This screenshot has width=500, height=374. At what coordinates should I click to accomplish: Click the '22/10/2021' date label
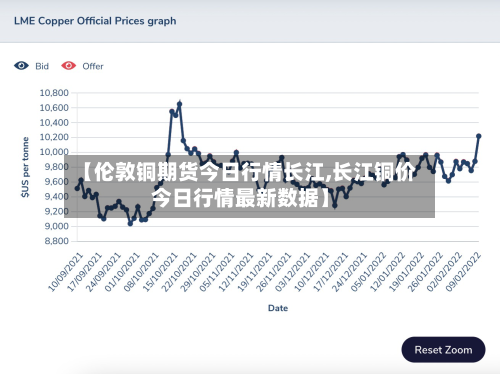(179, 272)
